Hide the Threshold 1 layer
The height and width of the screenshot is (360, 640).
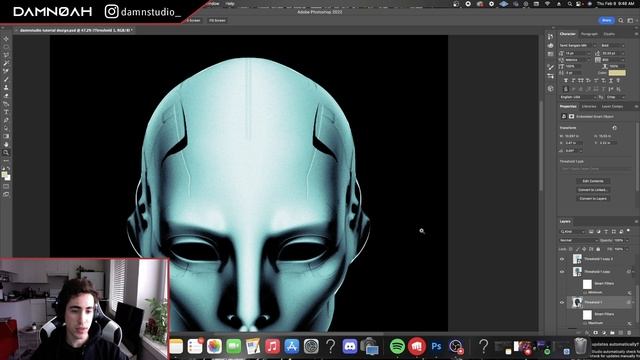pos(562,302)
